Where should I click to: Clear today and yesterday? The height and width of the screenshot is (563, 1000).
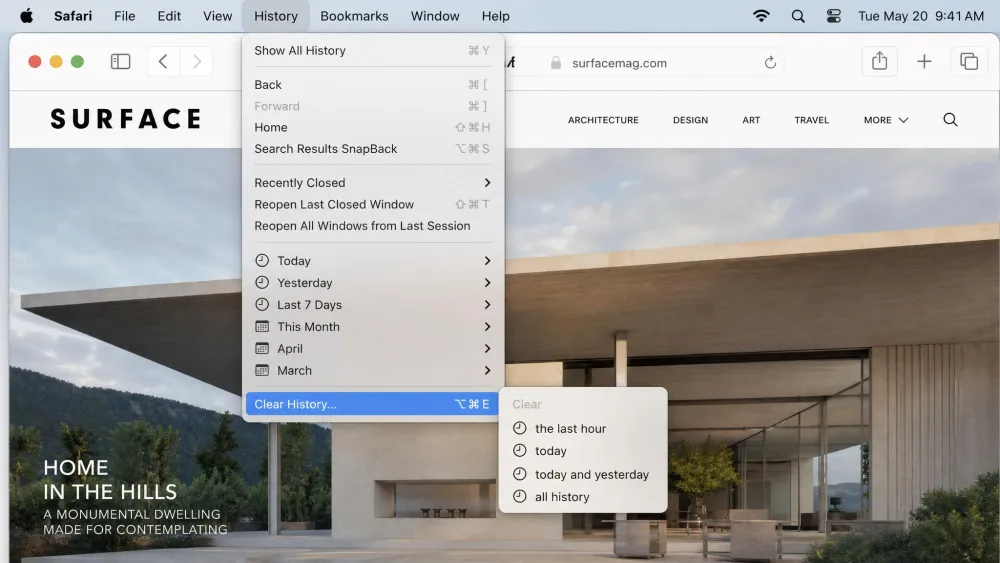tap(582, 474)
